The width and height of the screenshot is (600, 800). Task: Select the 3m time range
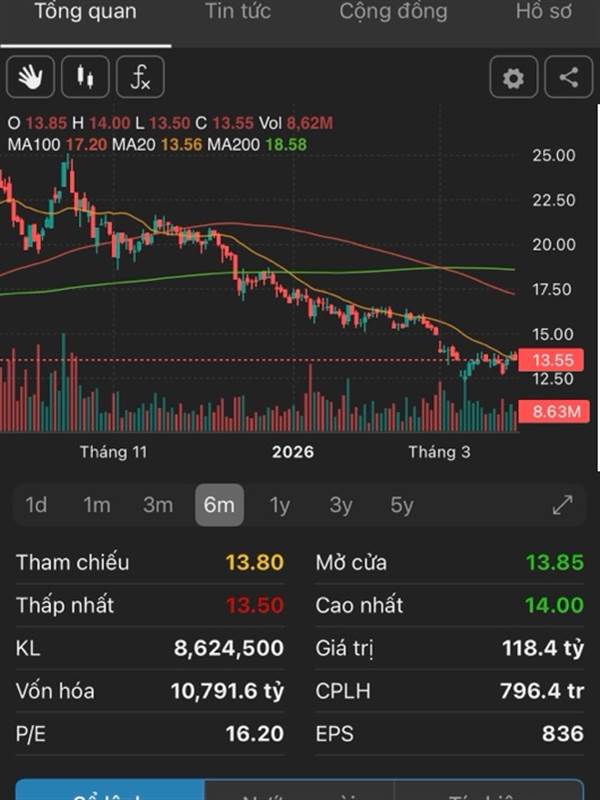point(158,505)
